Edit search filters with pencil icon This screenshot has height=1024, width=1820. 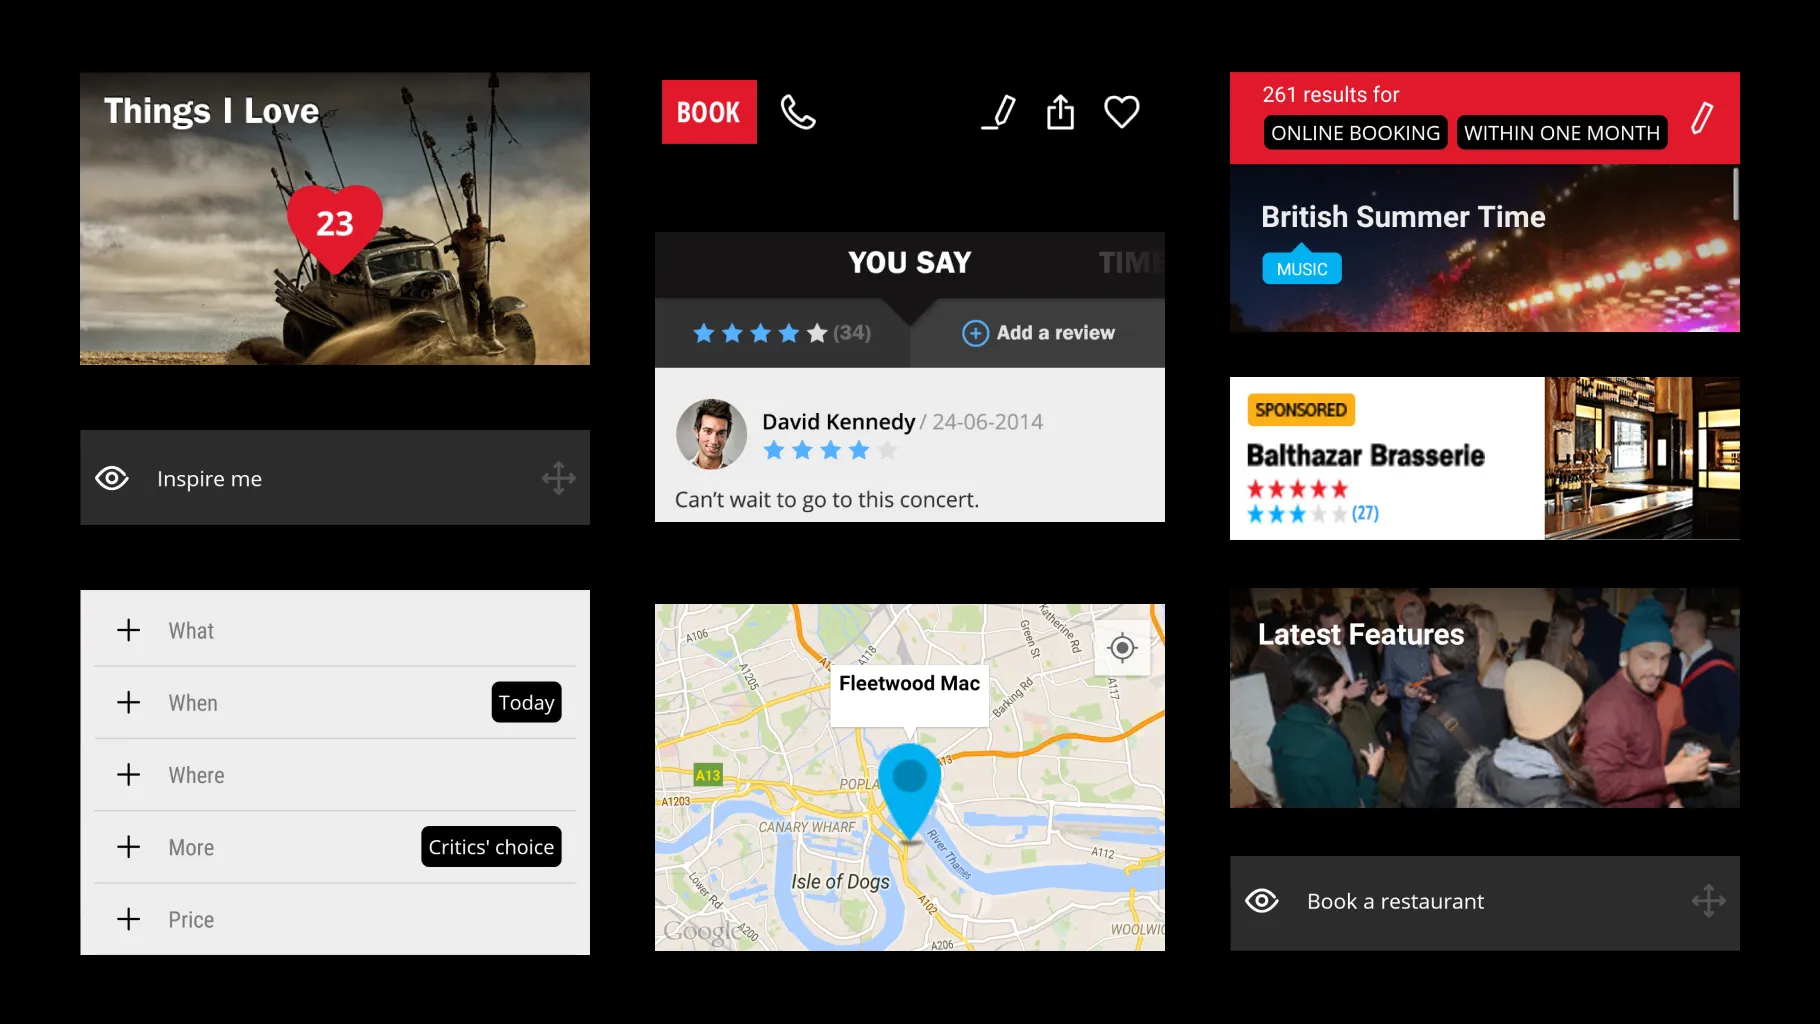click(1702, 118)
